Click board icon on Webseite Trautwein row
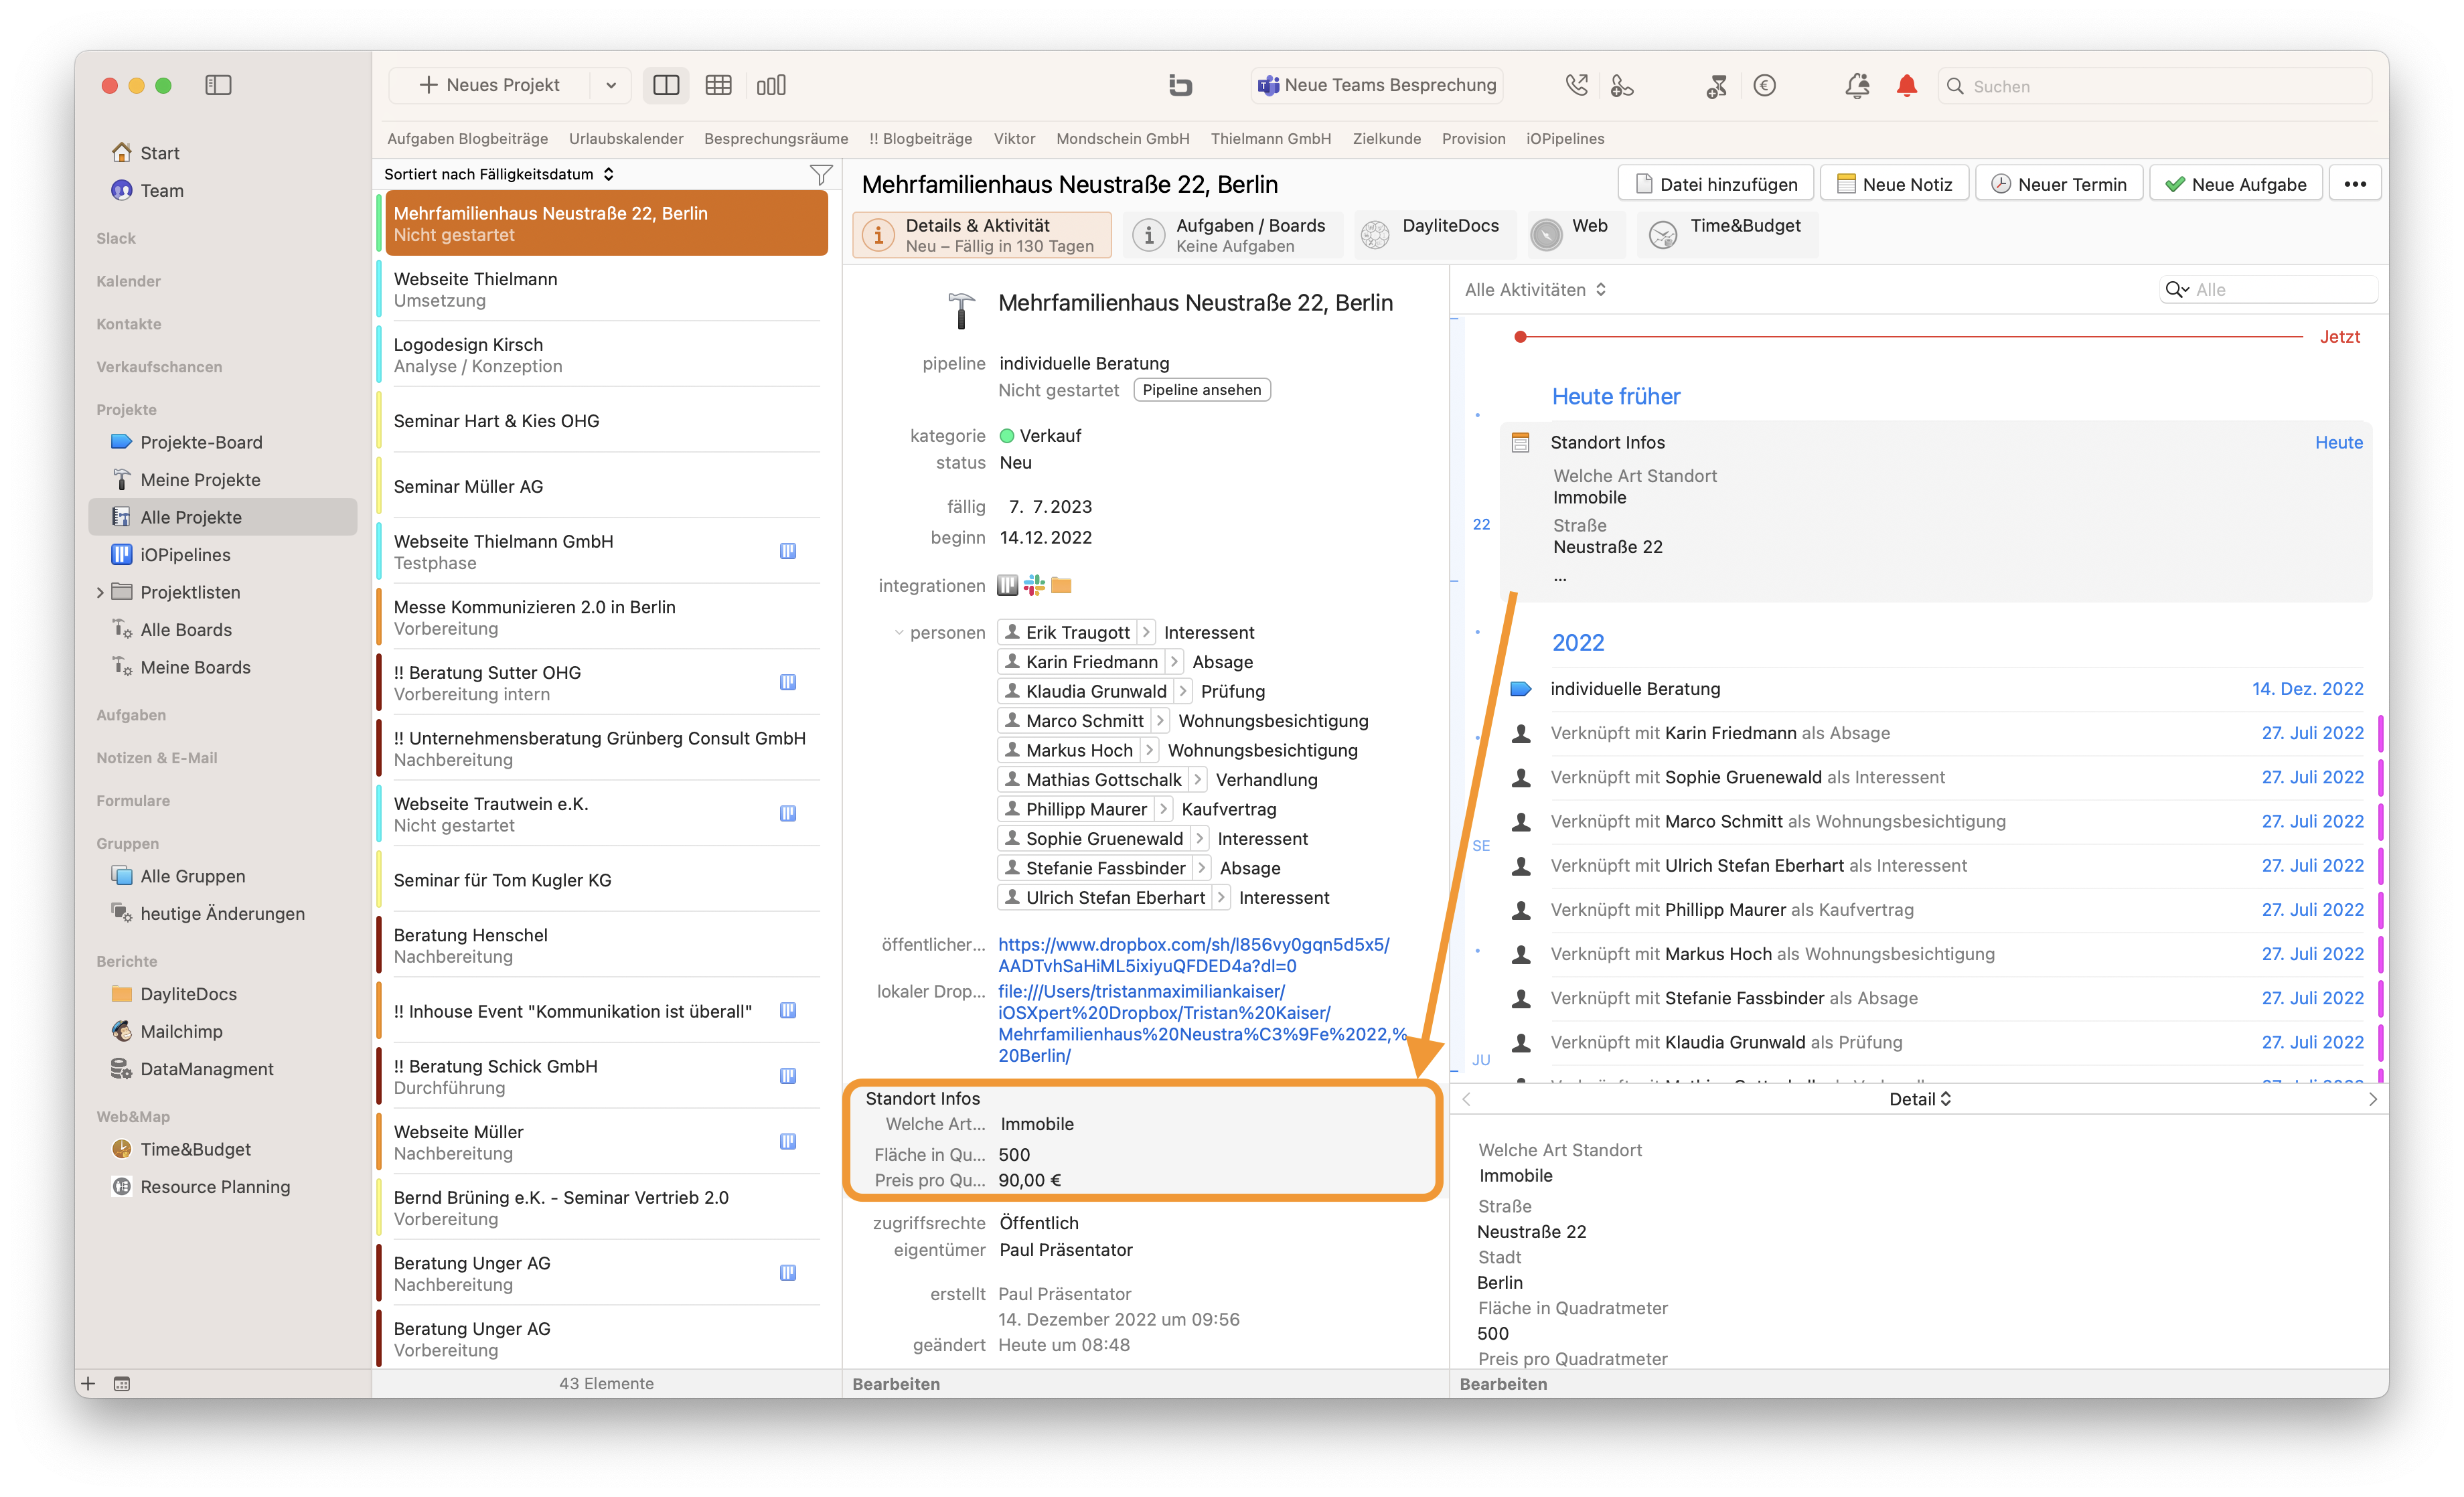2464x1497 pixels. [788, 813]
